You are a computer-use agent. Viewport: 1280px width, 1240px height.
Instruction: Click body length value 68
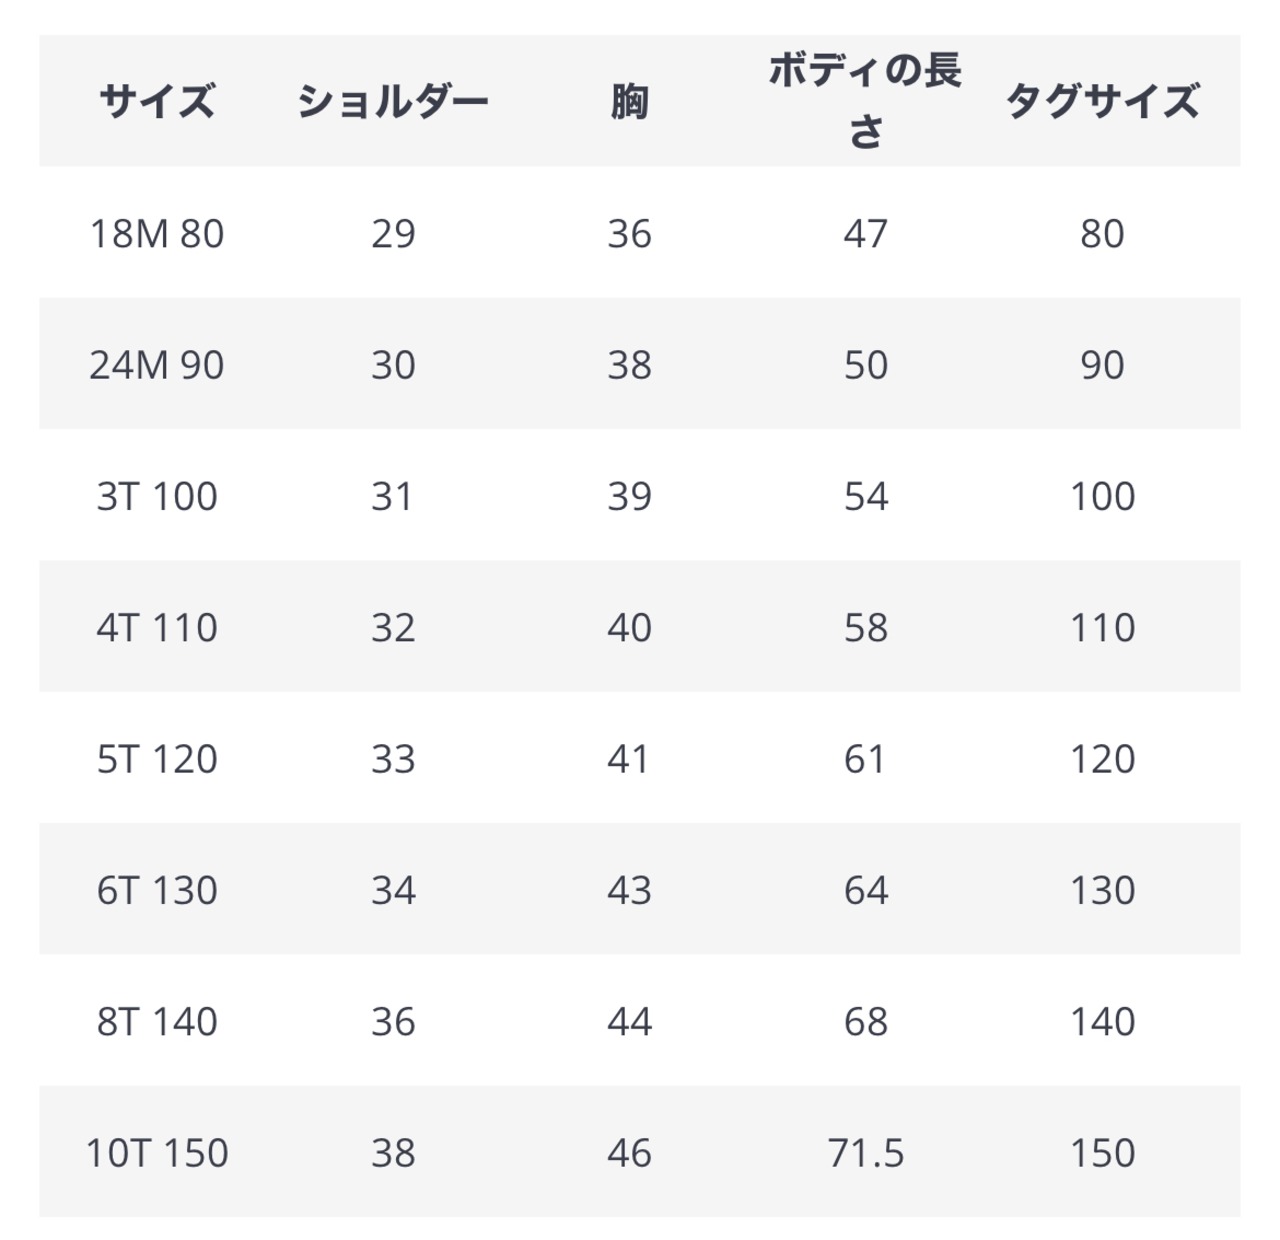tap(866, 1021)
